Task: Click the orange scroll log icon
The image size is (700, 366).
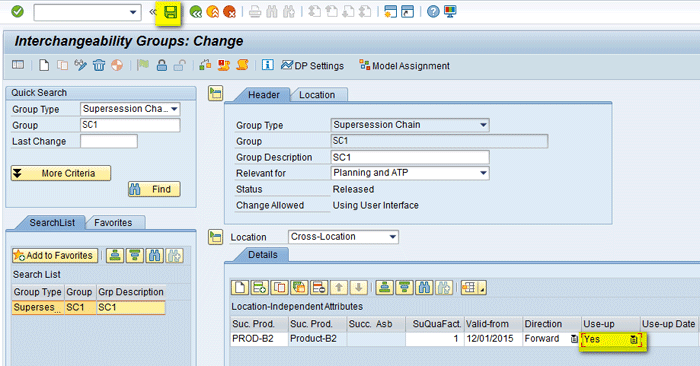Action: coord(242,65)
